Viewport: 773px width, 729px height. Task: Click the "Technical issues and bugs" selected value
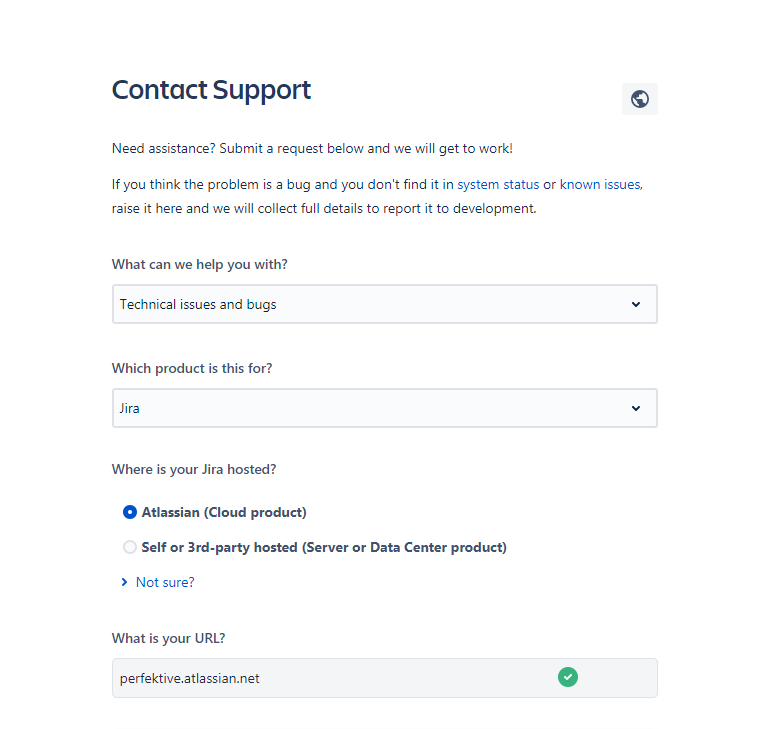[x=198, y=304]
